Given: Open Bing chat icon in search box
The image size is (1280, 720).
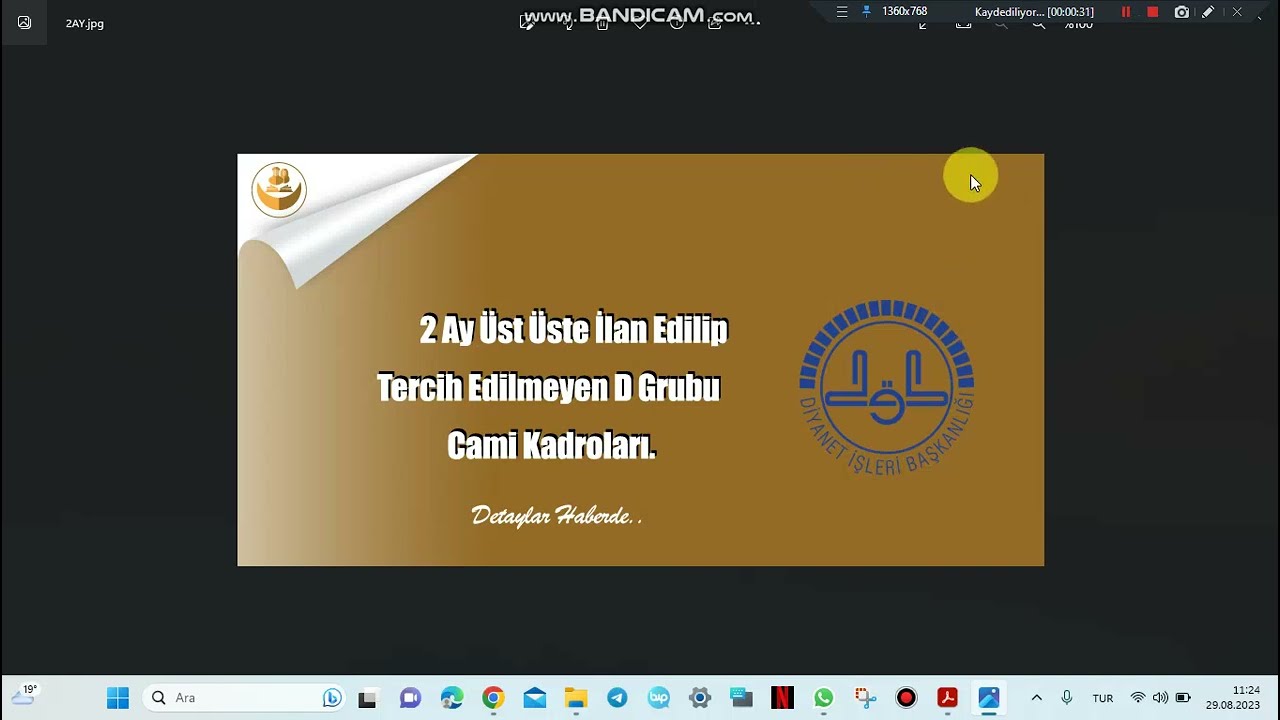Looking at the screenshot, I should click(331, 698).
